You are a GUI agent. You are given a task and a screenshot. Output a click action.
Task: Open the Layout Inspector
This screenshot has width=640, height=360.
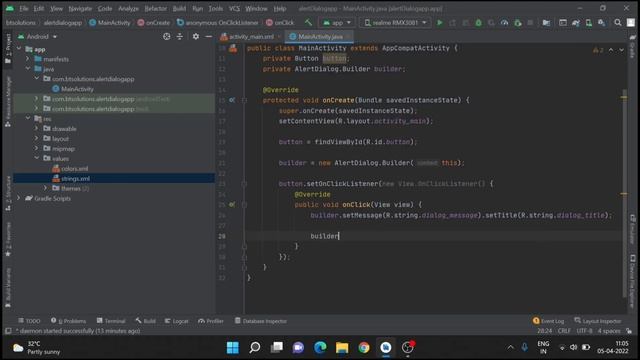coord(598,321)
